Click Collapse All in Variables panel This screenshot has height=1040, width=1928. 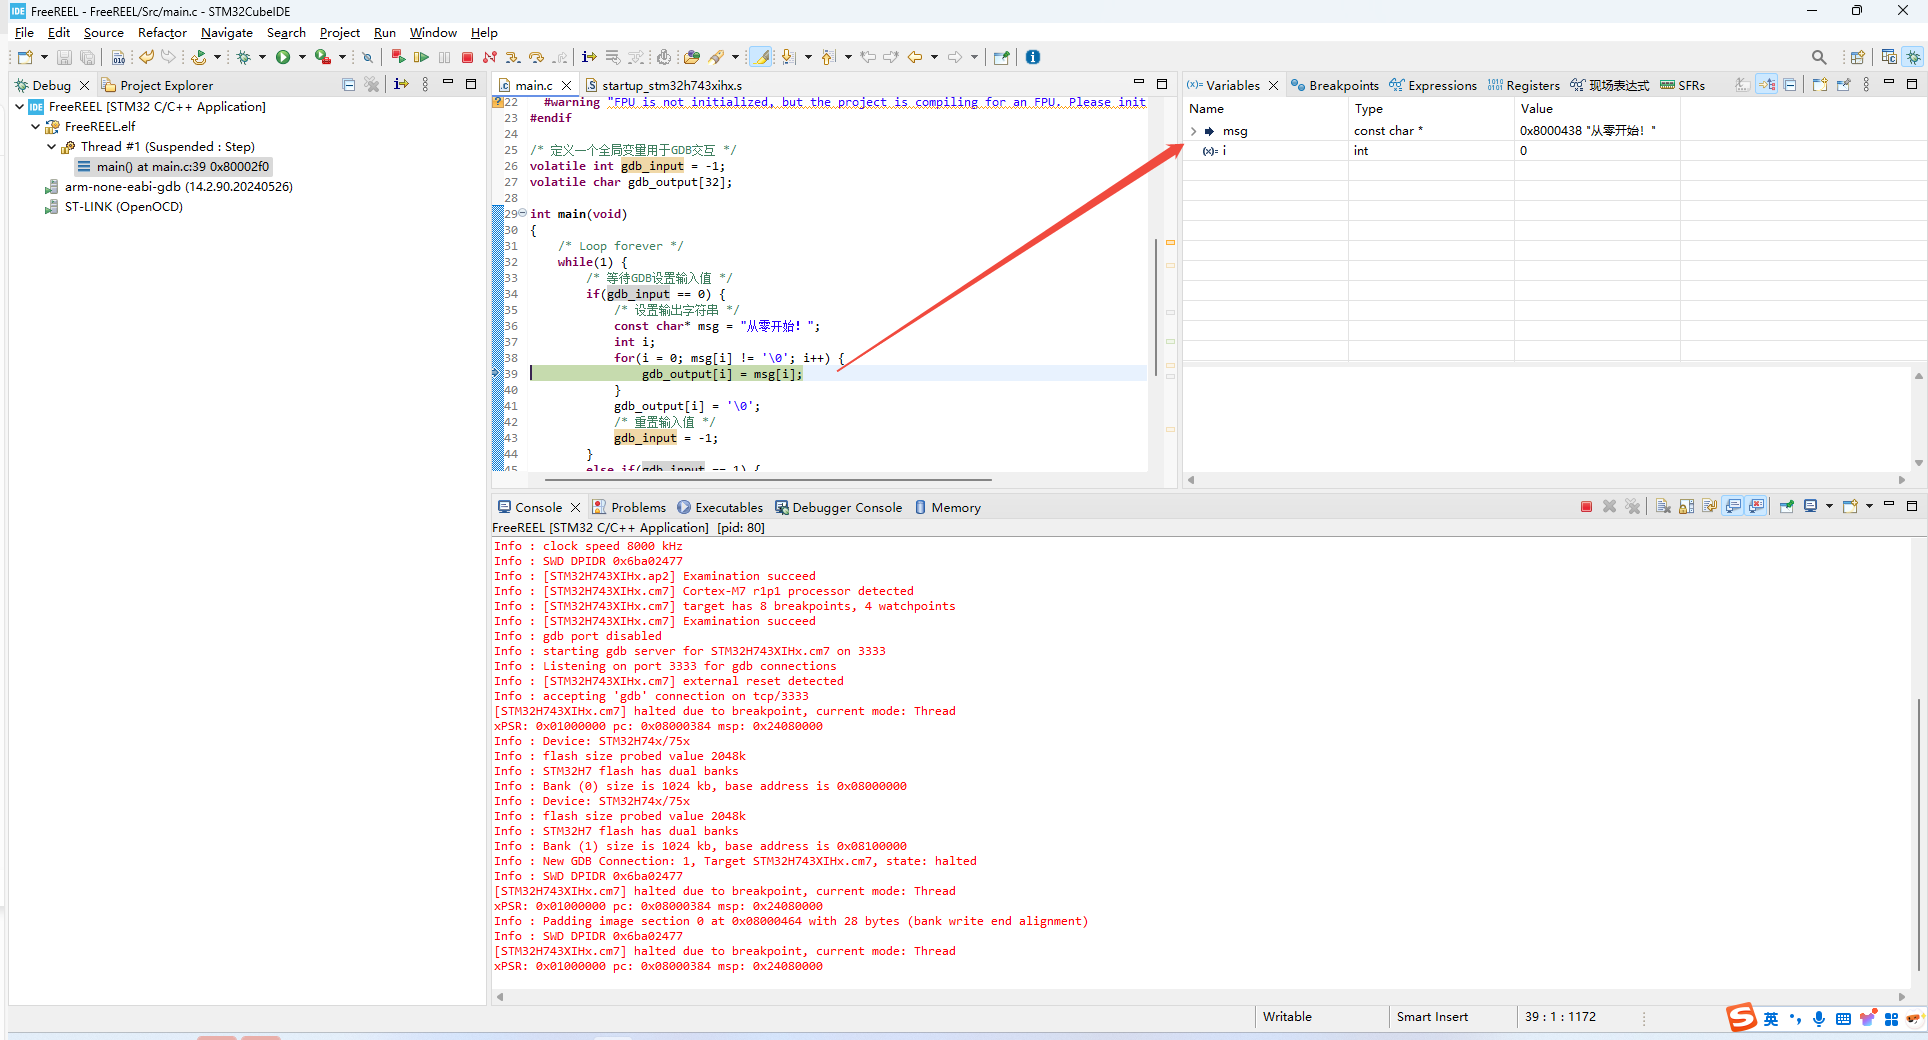pyautogui.click(x=1790, y=85)
